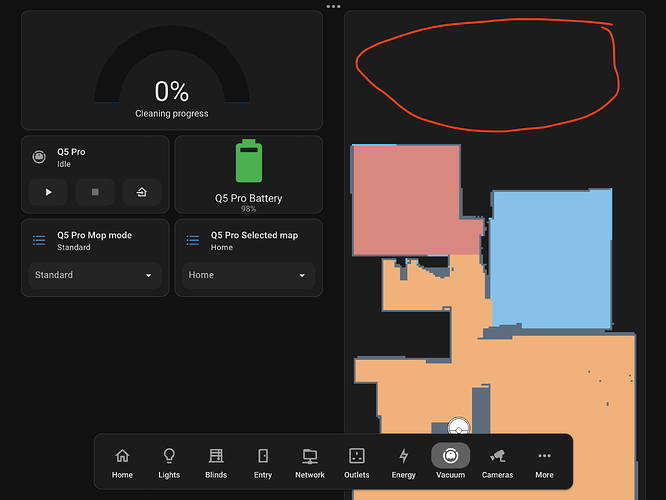Expand the Standard mop mode dropdown
Viewport: 666px width, 500px height.
[95, 275]
